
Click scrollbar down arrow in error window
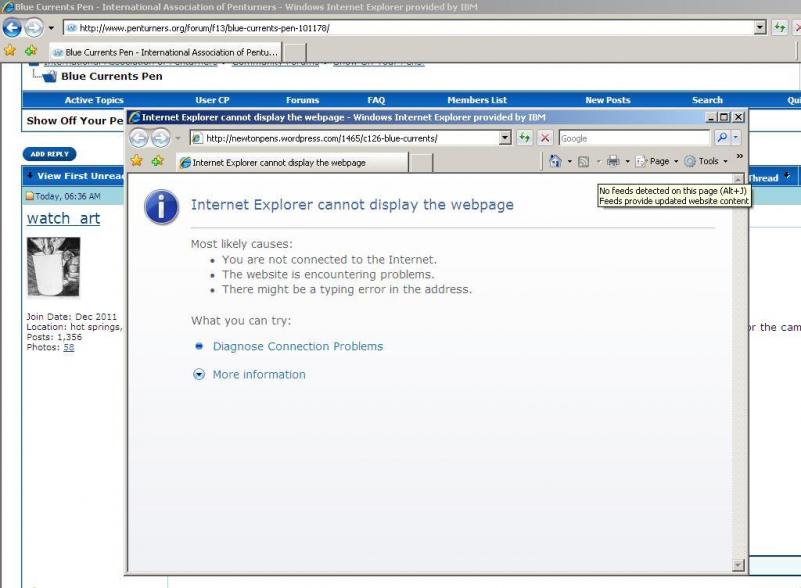(x=738, y=565)
